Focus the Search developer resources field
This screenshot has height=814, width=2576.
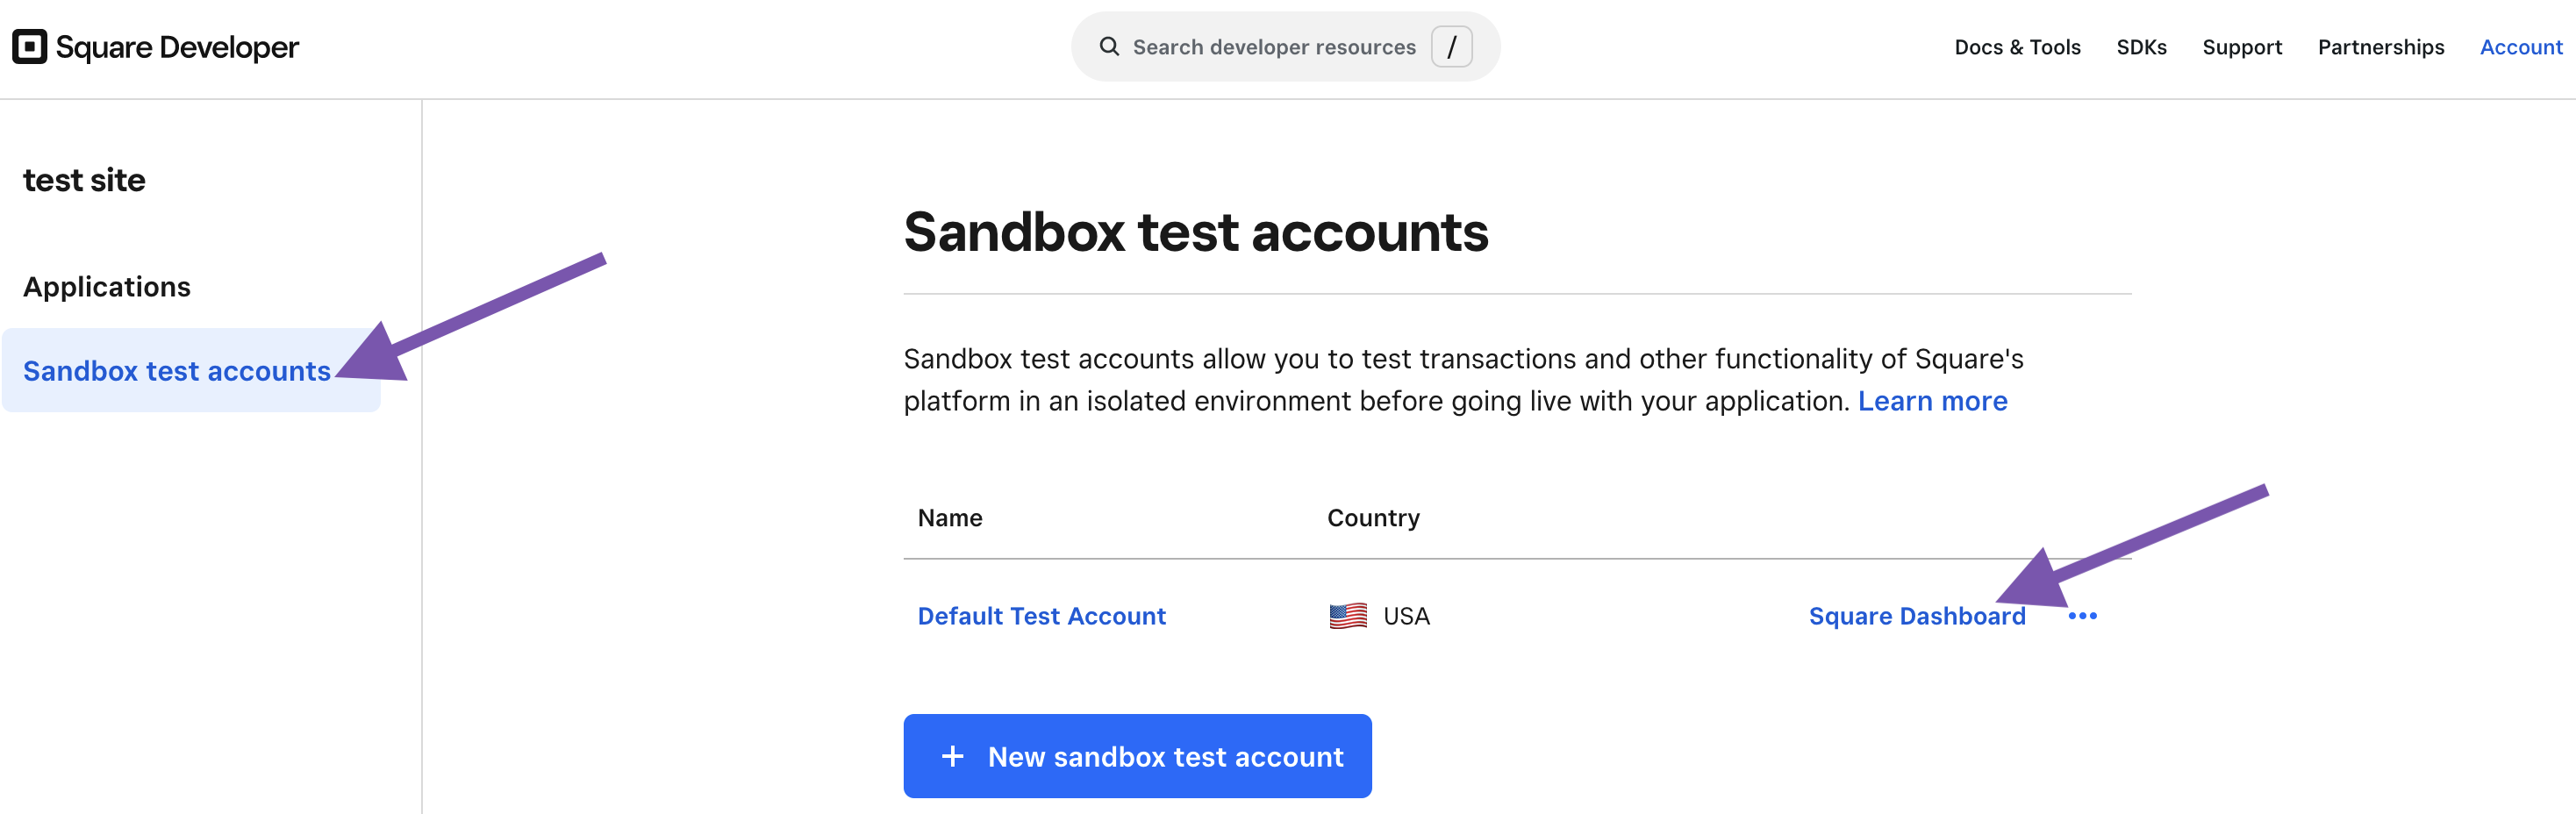point(1273,47)
